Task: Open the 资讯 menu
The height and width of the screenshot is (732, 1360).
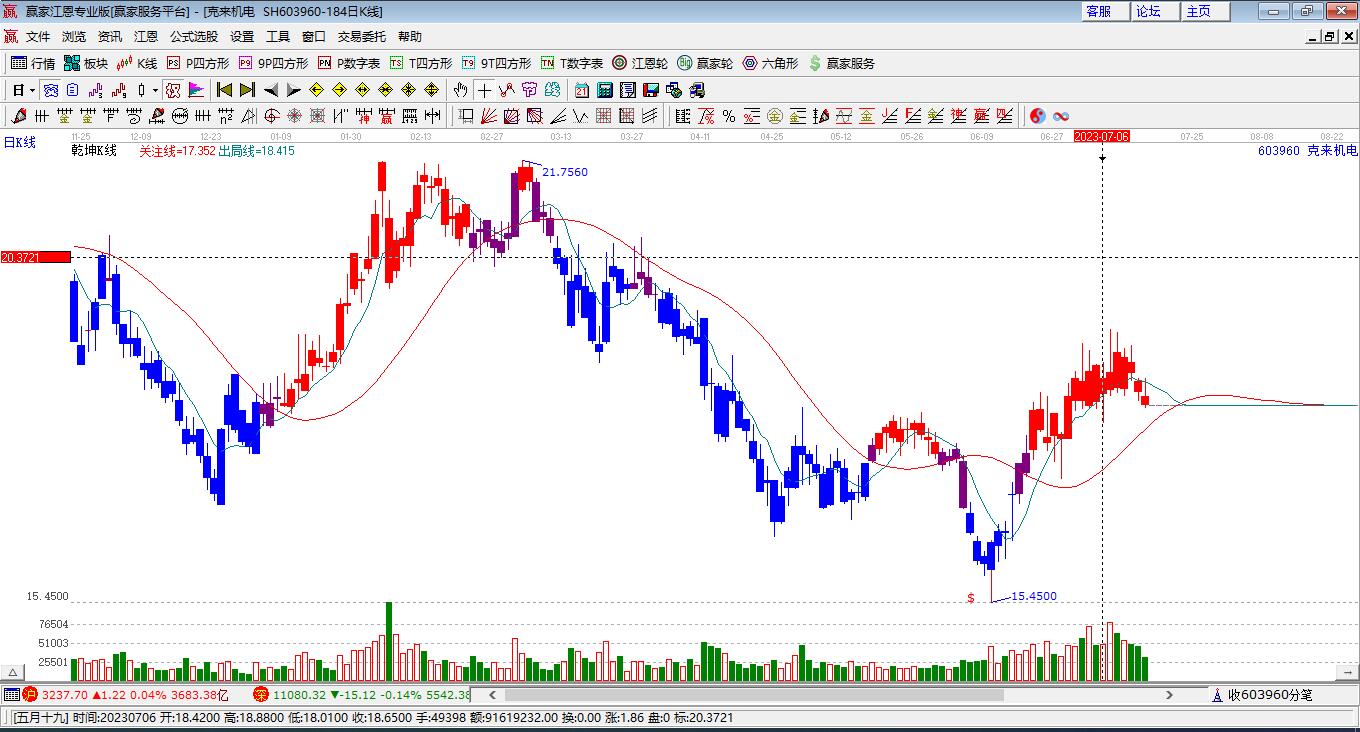Action: point(110,36)
